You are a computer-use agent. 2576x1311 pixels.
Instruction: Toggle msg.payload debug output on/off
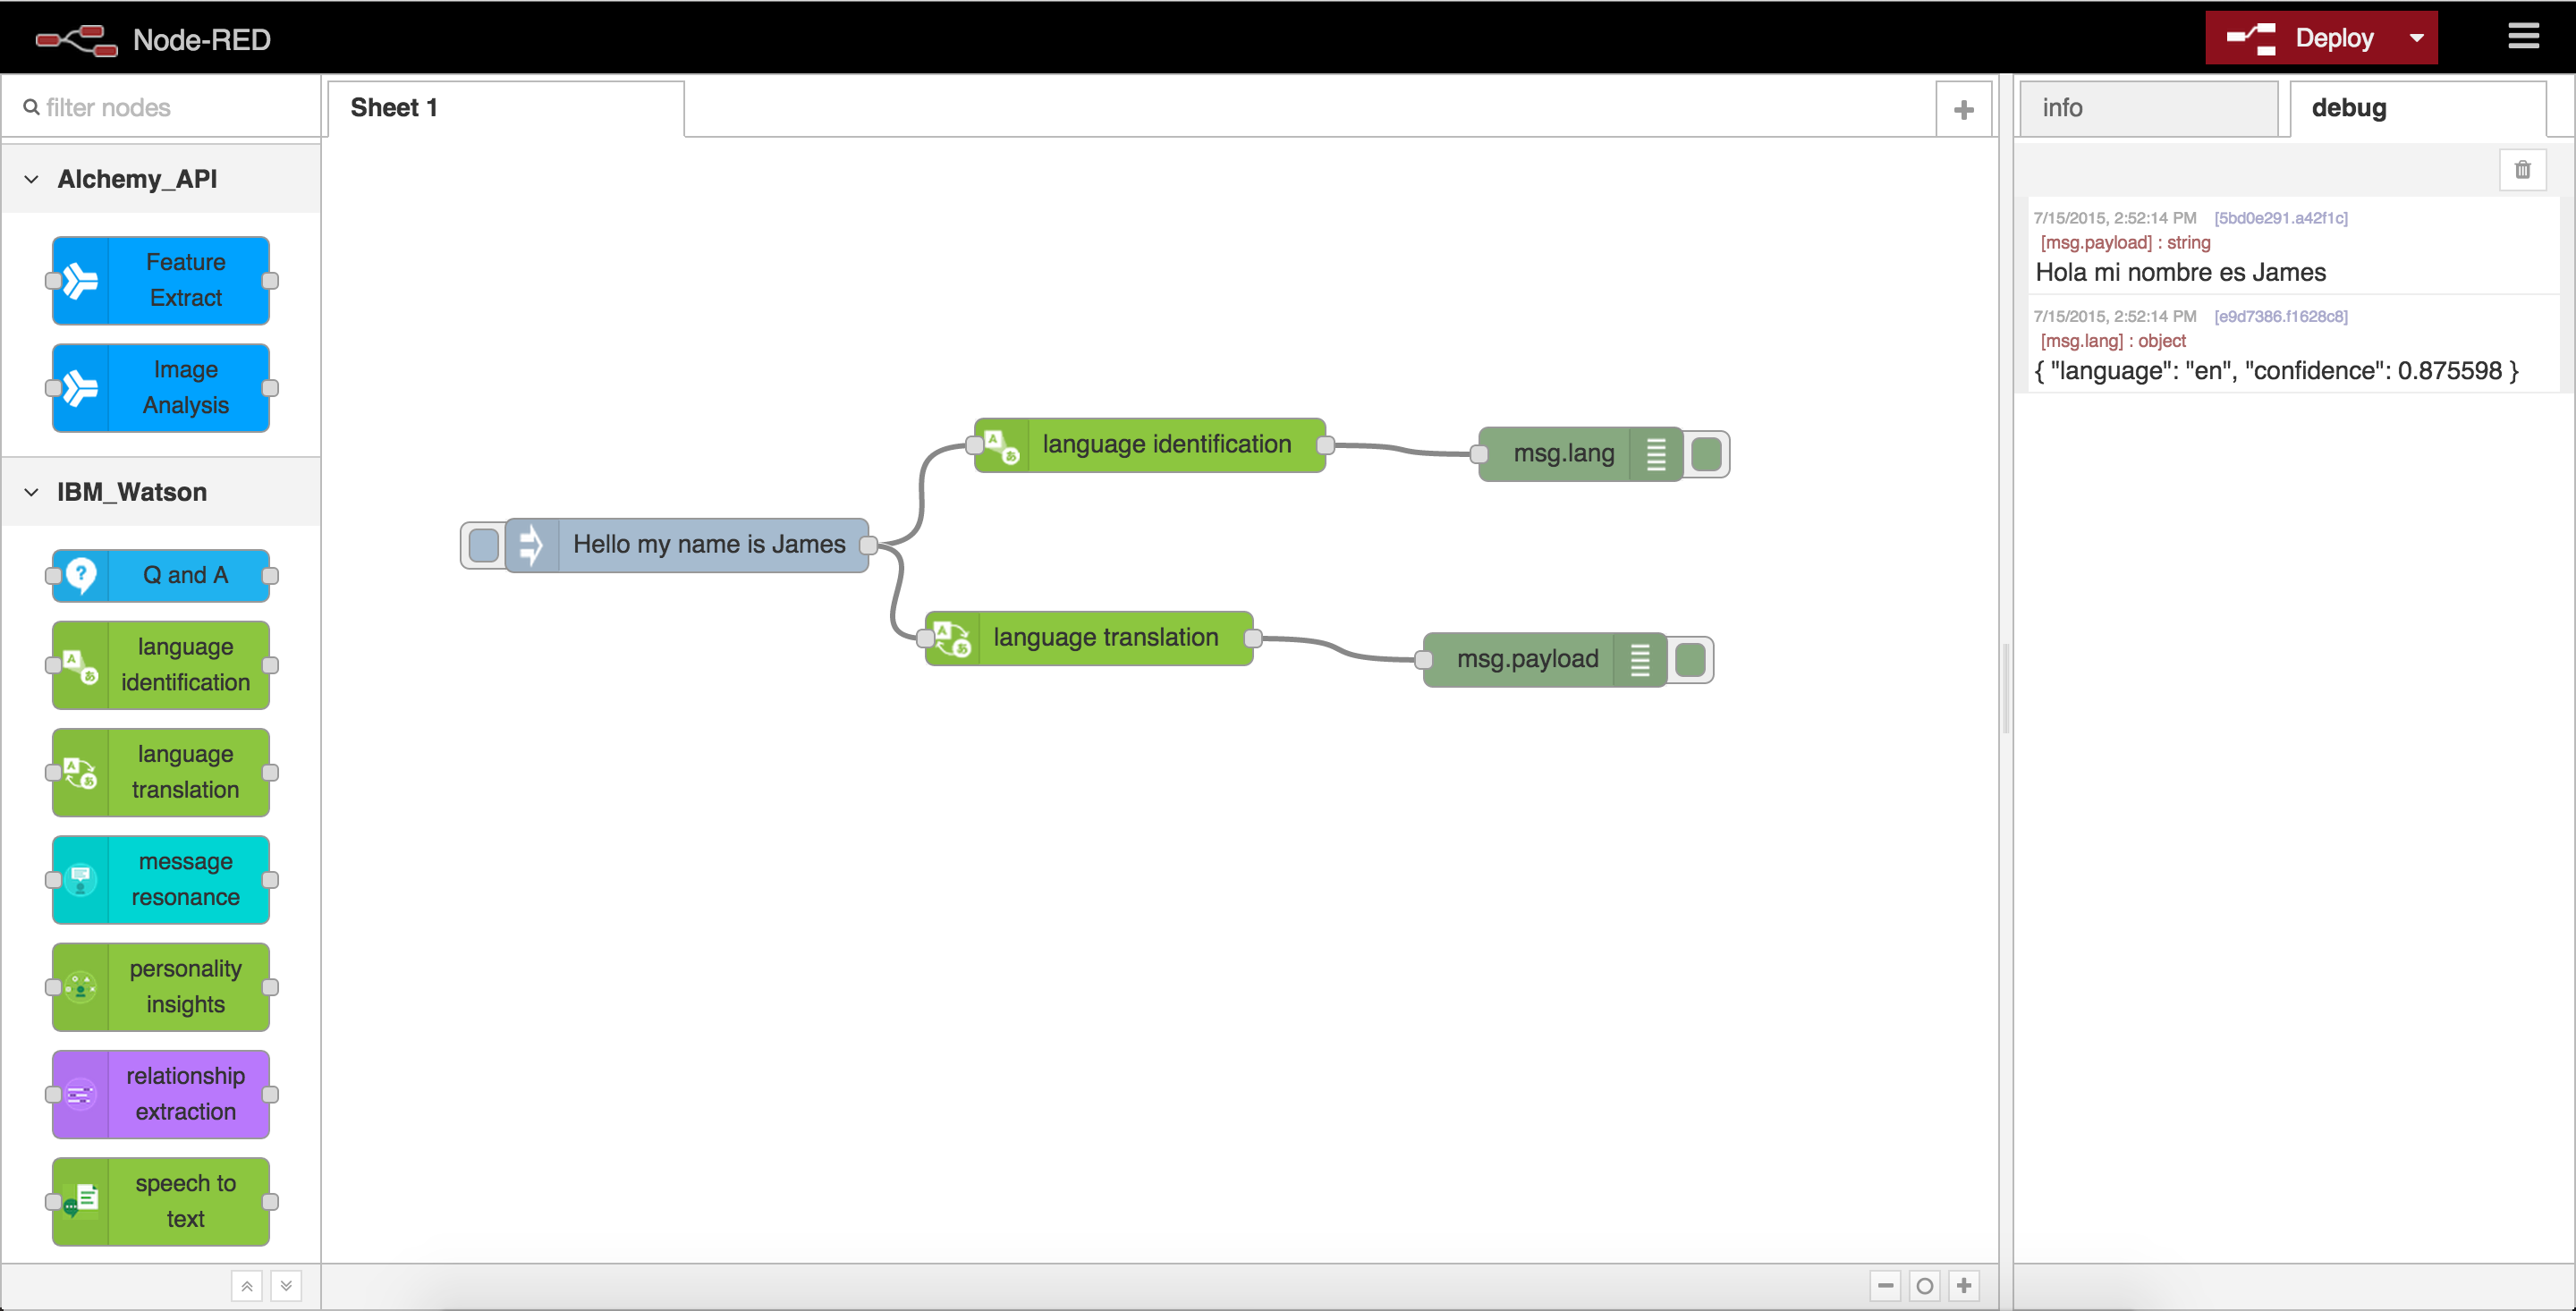pyautogui.click(x=1690, y=659)
